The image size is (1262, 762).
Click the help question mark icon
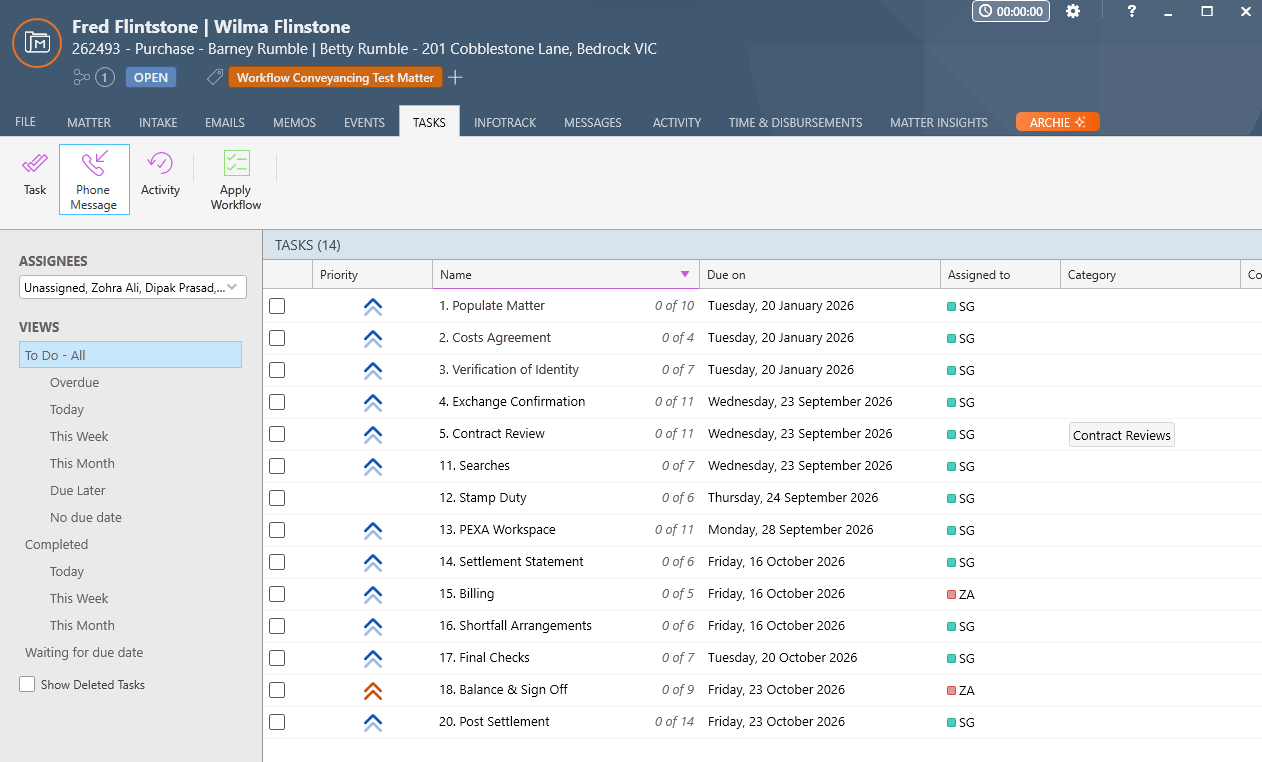(1131, 11)
